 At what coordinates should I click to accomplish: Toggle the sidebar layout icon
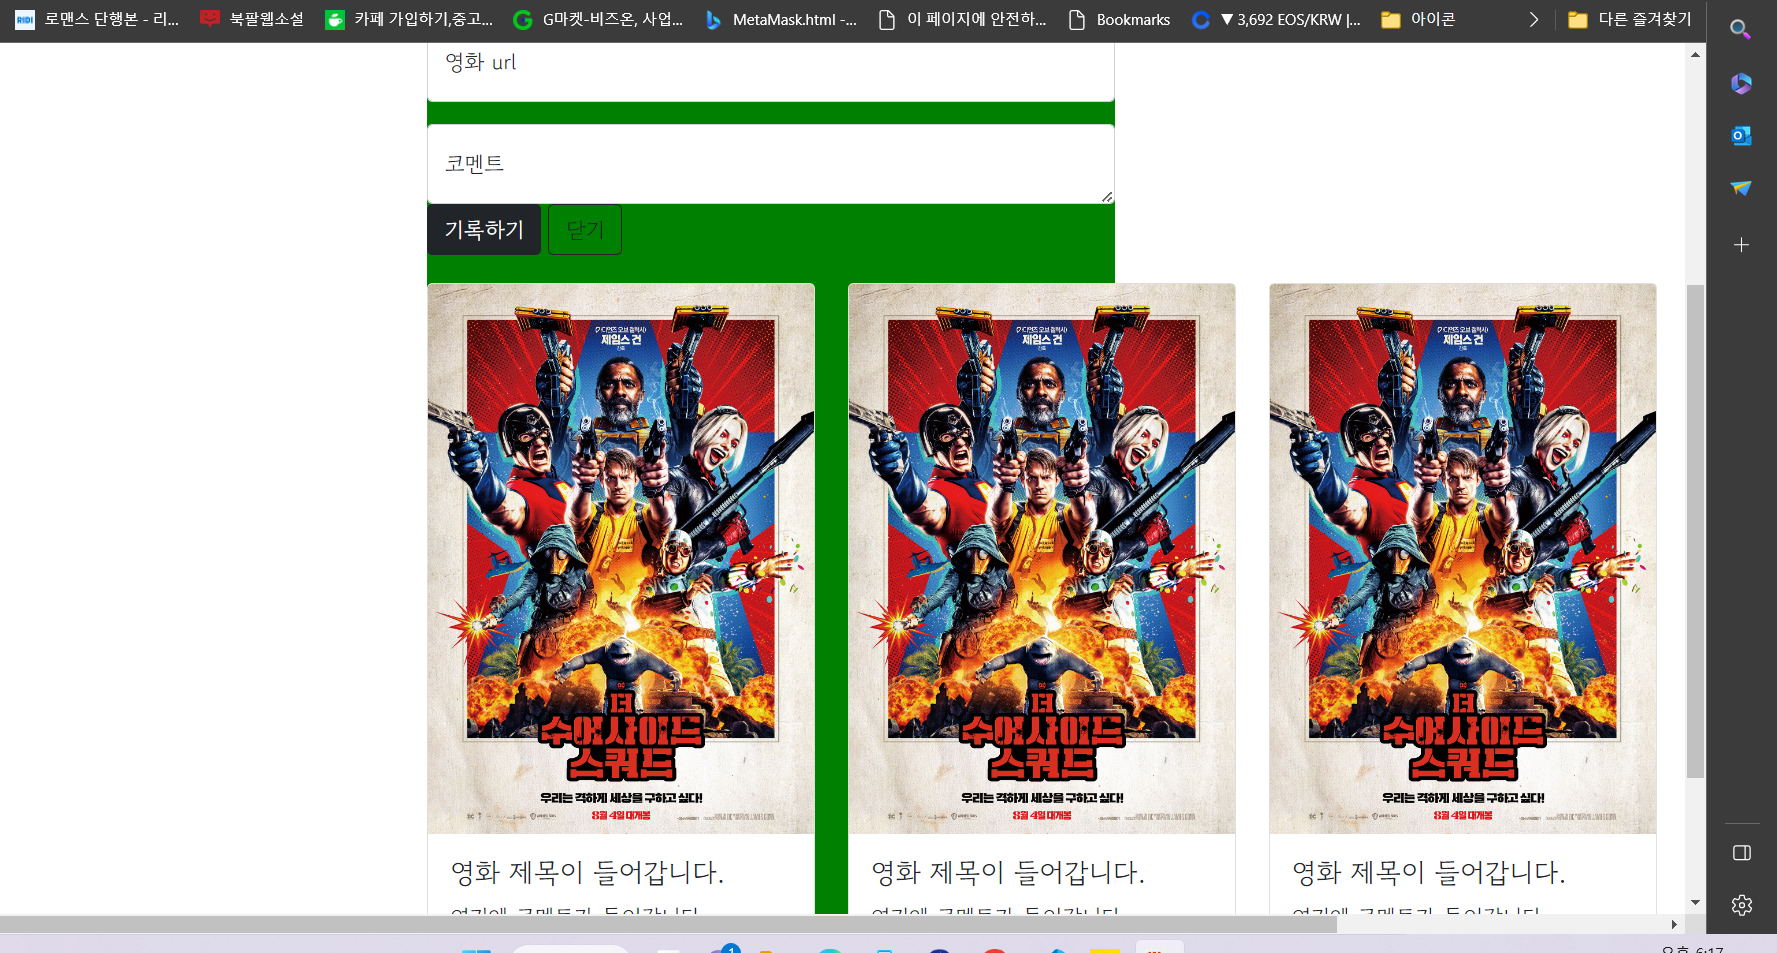point(1741,853)
